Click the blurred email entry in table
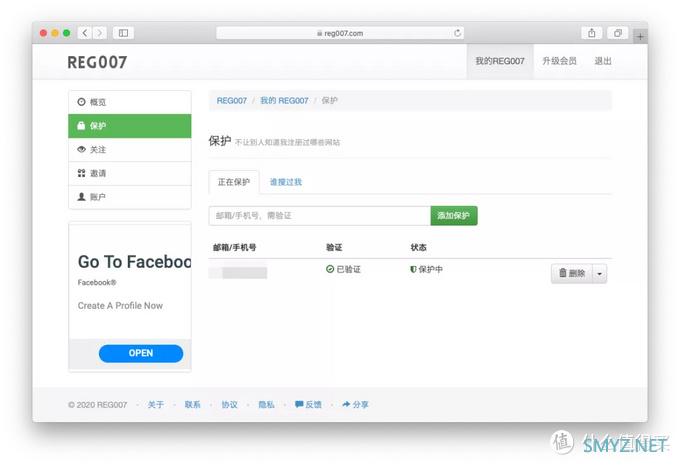Viewport: 680px width, 465px height. tap(238, 273)
